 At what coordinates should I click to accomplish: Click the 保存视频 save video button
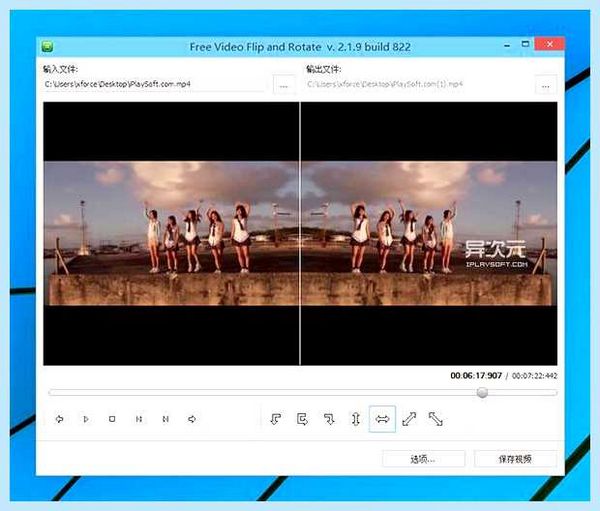(x=515, y=459)
